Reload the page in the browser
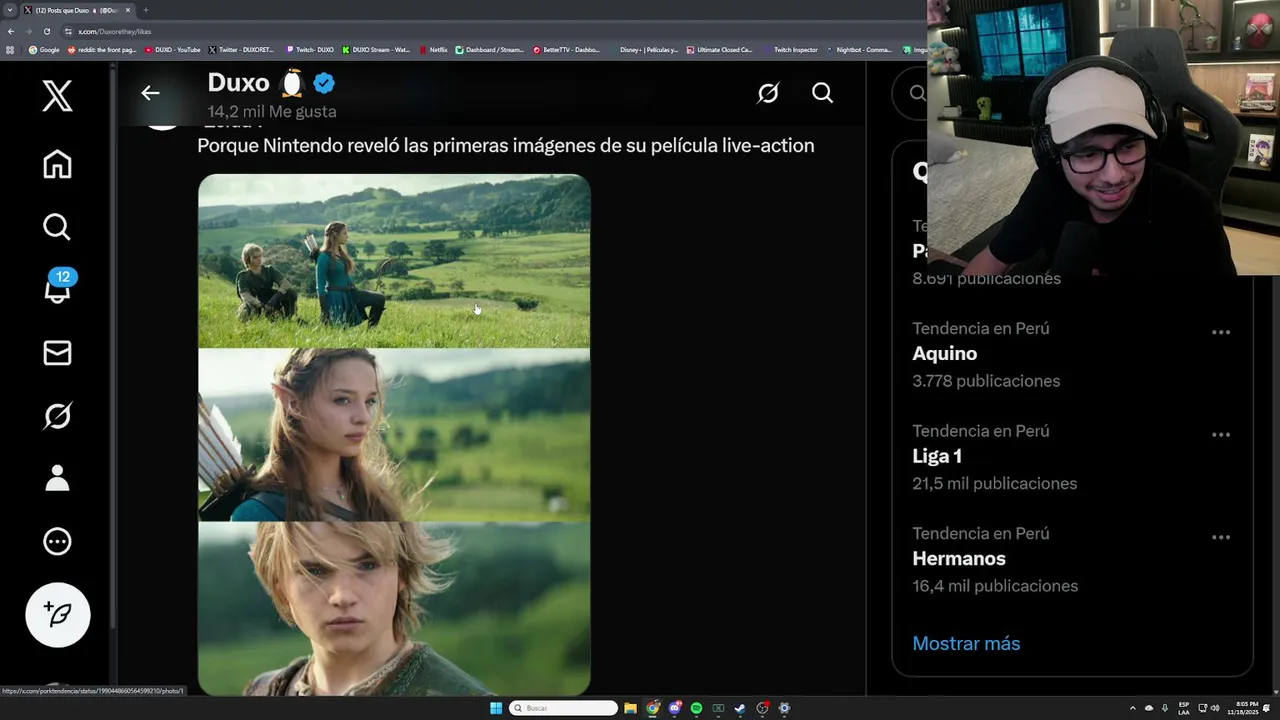This screenshot has height=720, width=1280. 46,31
